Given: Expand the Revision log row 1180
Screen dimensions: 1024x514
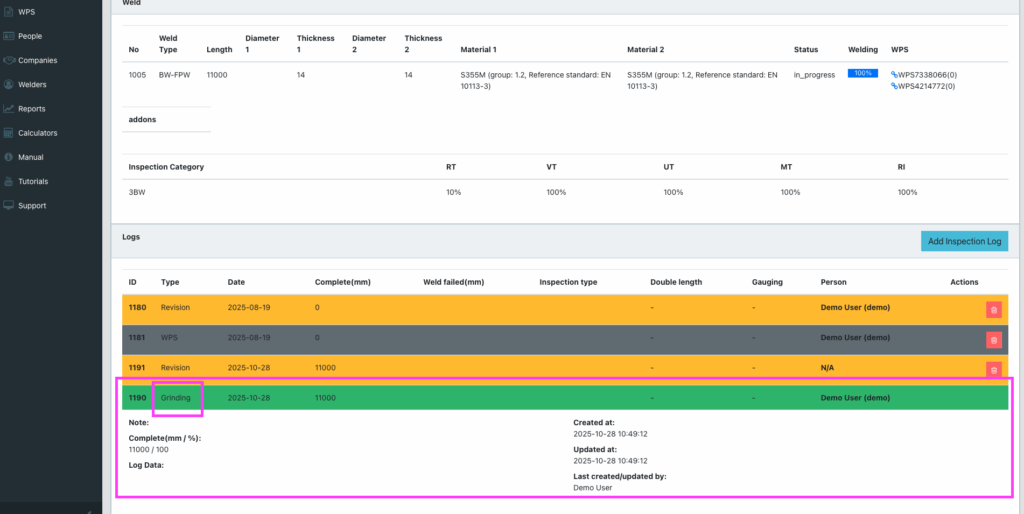Looking at the screenshot, I should pos(500,308).
